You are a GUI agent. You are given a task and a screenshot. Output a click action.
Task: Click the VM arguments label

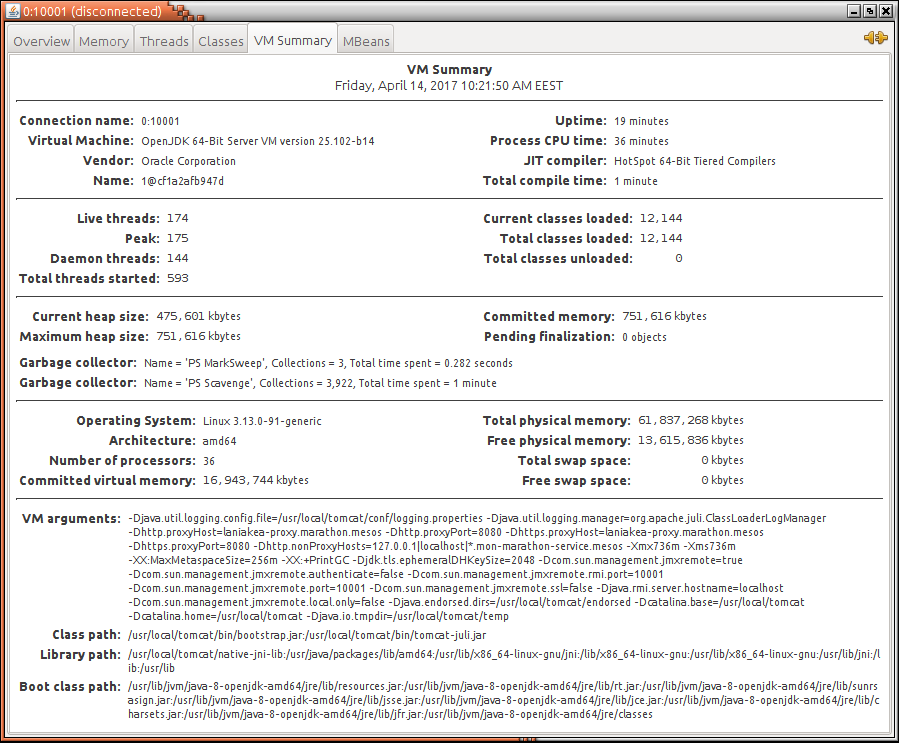pyautogui.click(x=71, y=519)
